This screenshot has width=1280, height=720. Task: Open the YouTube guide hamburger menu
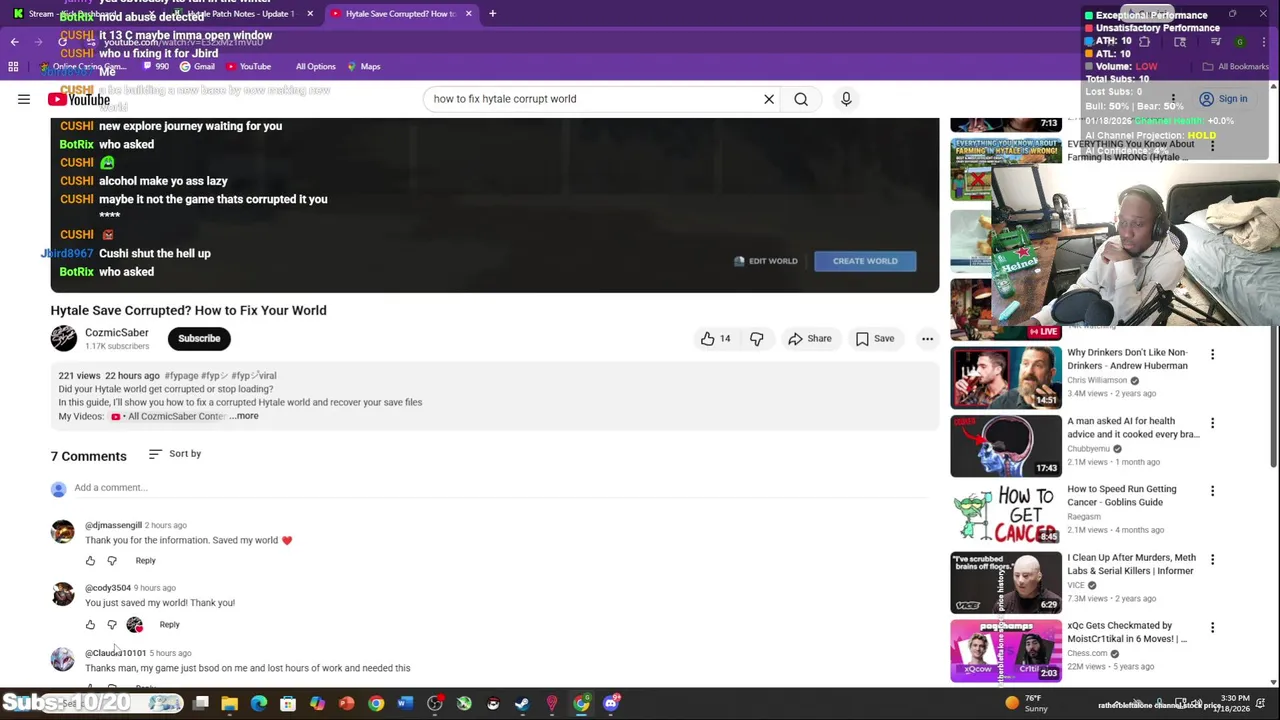point(24,99)
